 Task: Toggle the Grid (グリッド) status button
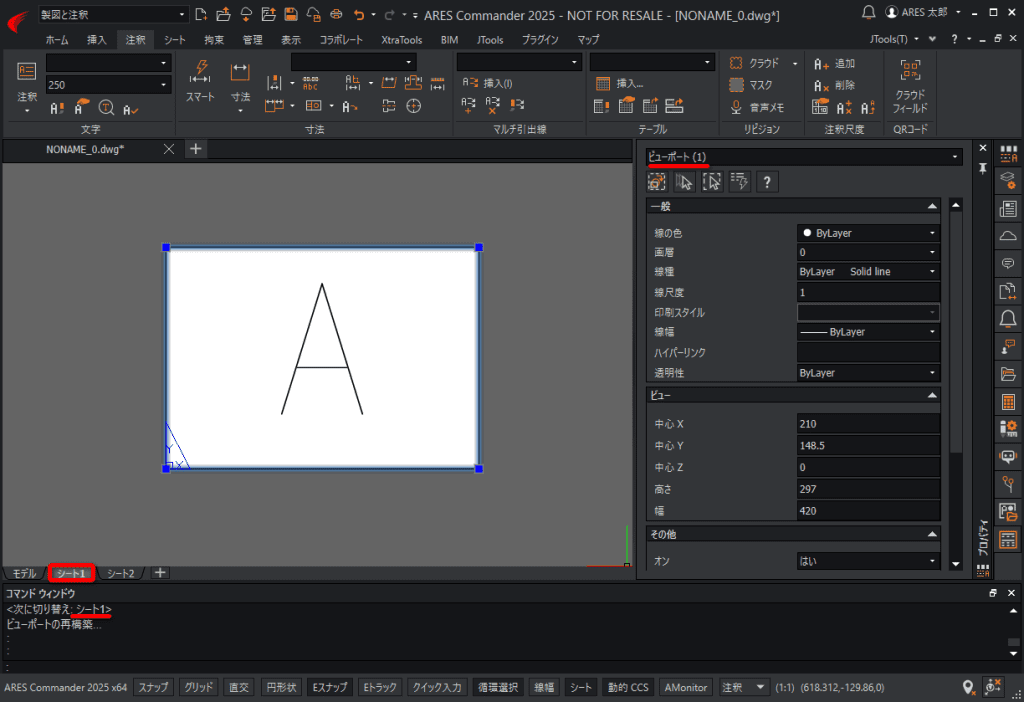pyautogui.click(x=199, y=687)
